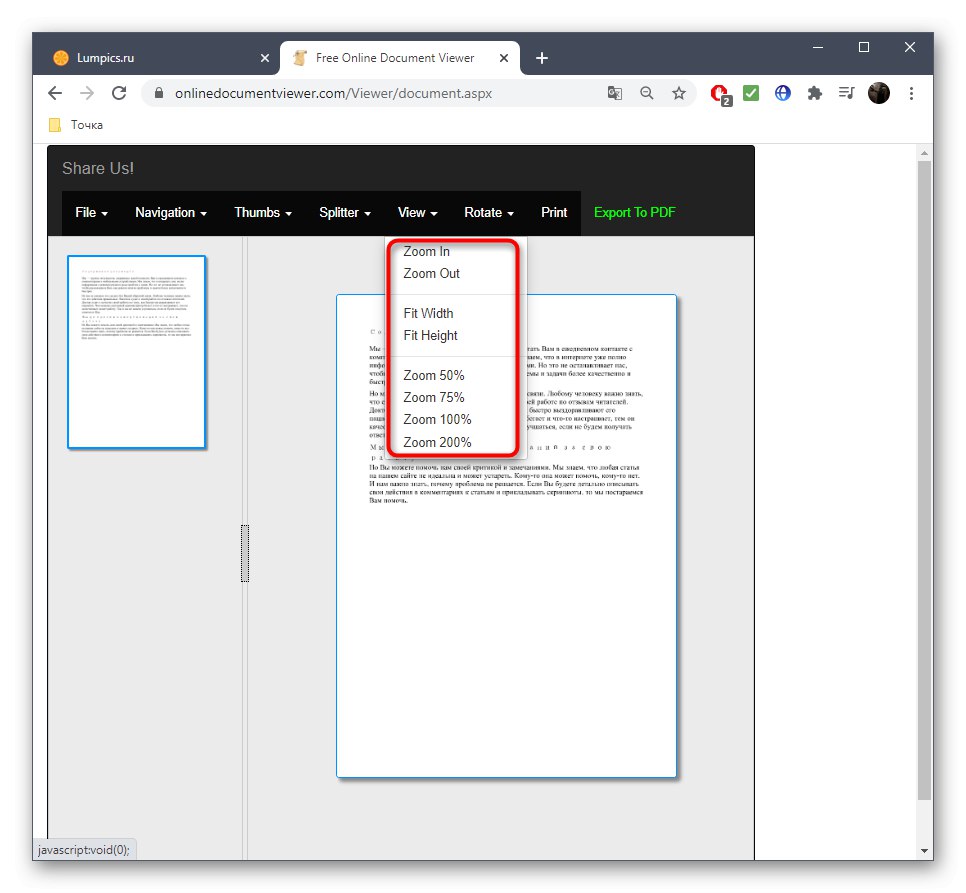Viewport: 966px width, 893px height.
Task: Choose Zoom Out from View menu
Action: (x=454, y=273)
